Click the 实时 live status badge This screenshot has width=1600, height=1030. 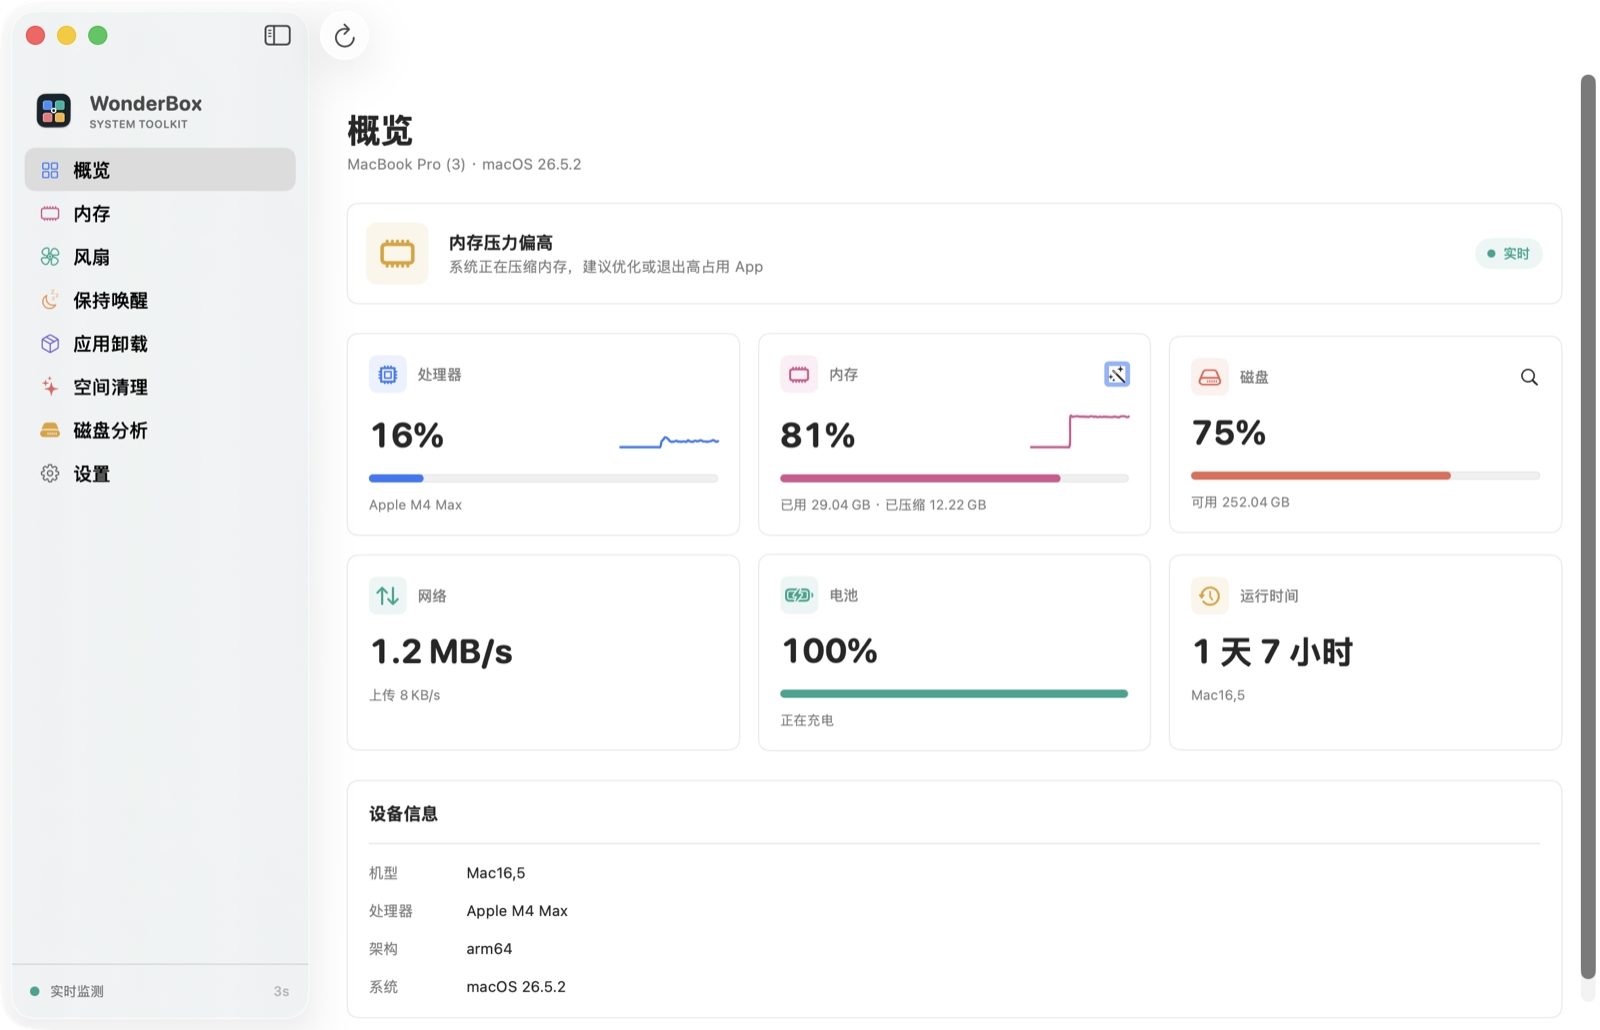coord(1509,254)
